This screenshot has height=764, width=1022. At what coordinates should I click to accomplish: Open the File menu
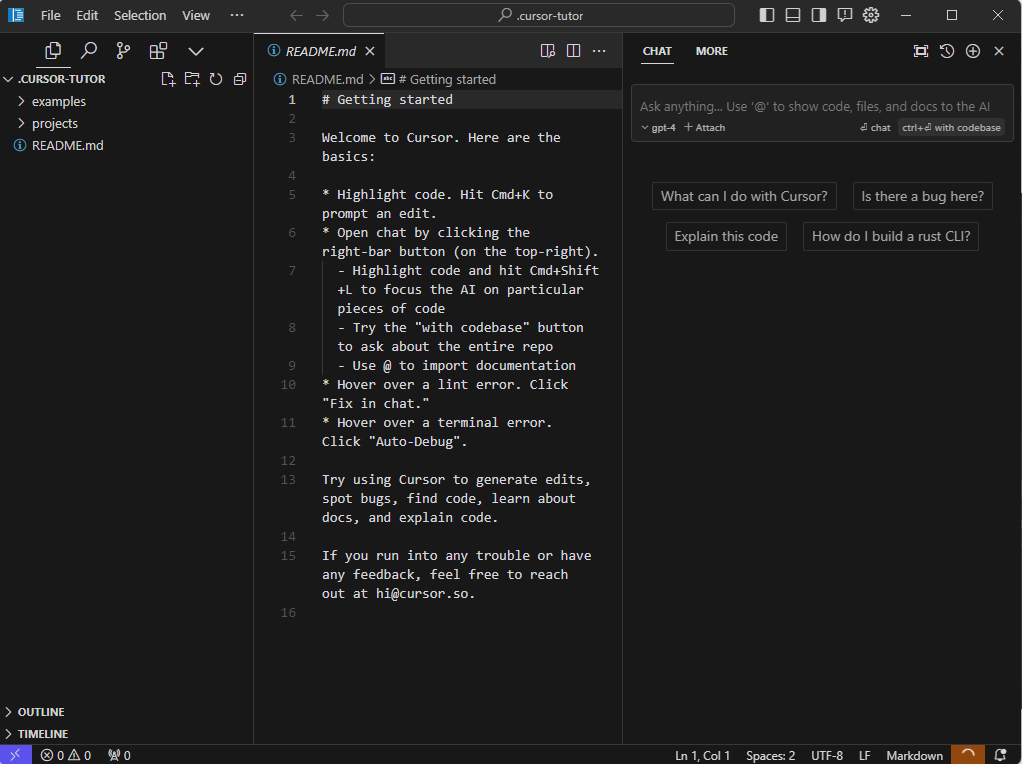pyautogui.click(x=50, y=15)
